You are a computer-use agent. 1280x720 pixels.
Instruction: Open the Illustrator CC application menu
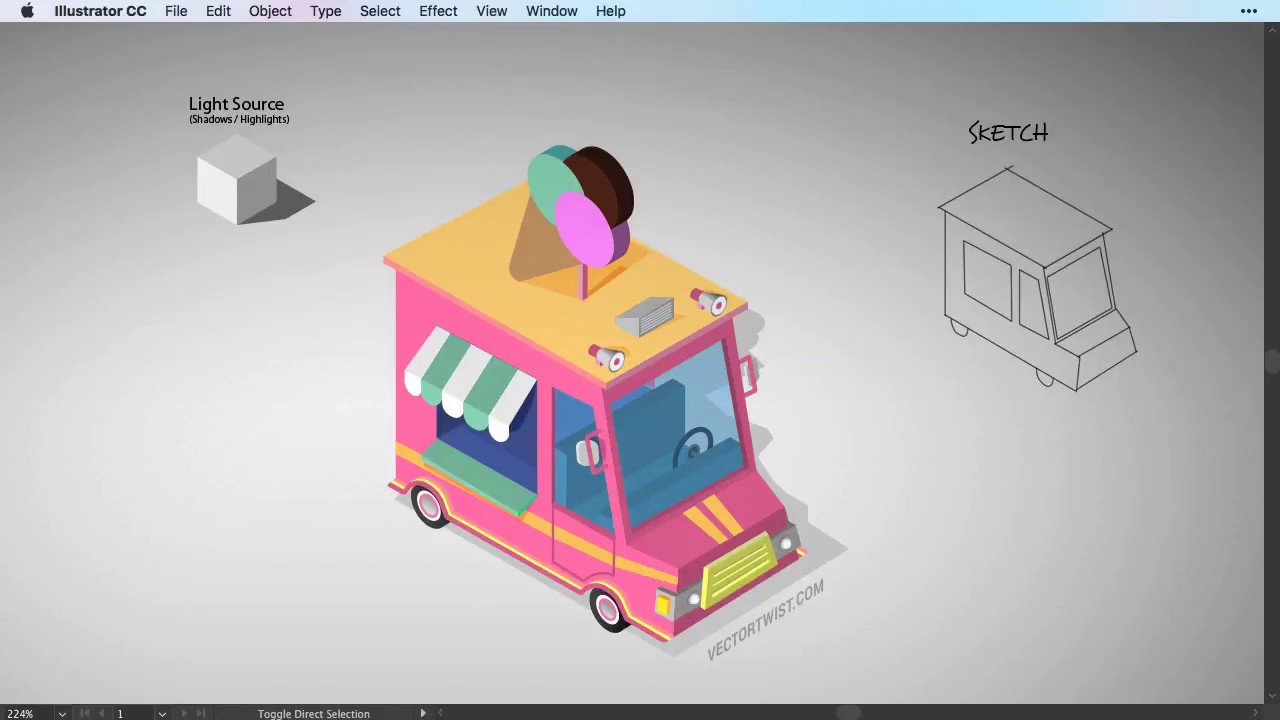tap(100, 11)
